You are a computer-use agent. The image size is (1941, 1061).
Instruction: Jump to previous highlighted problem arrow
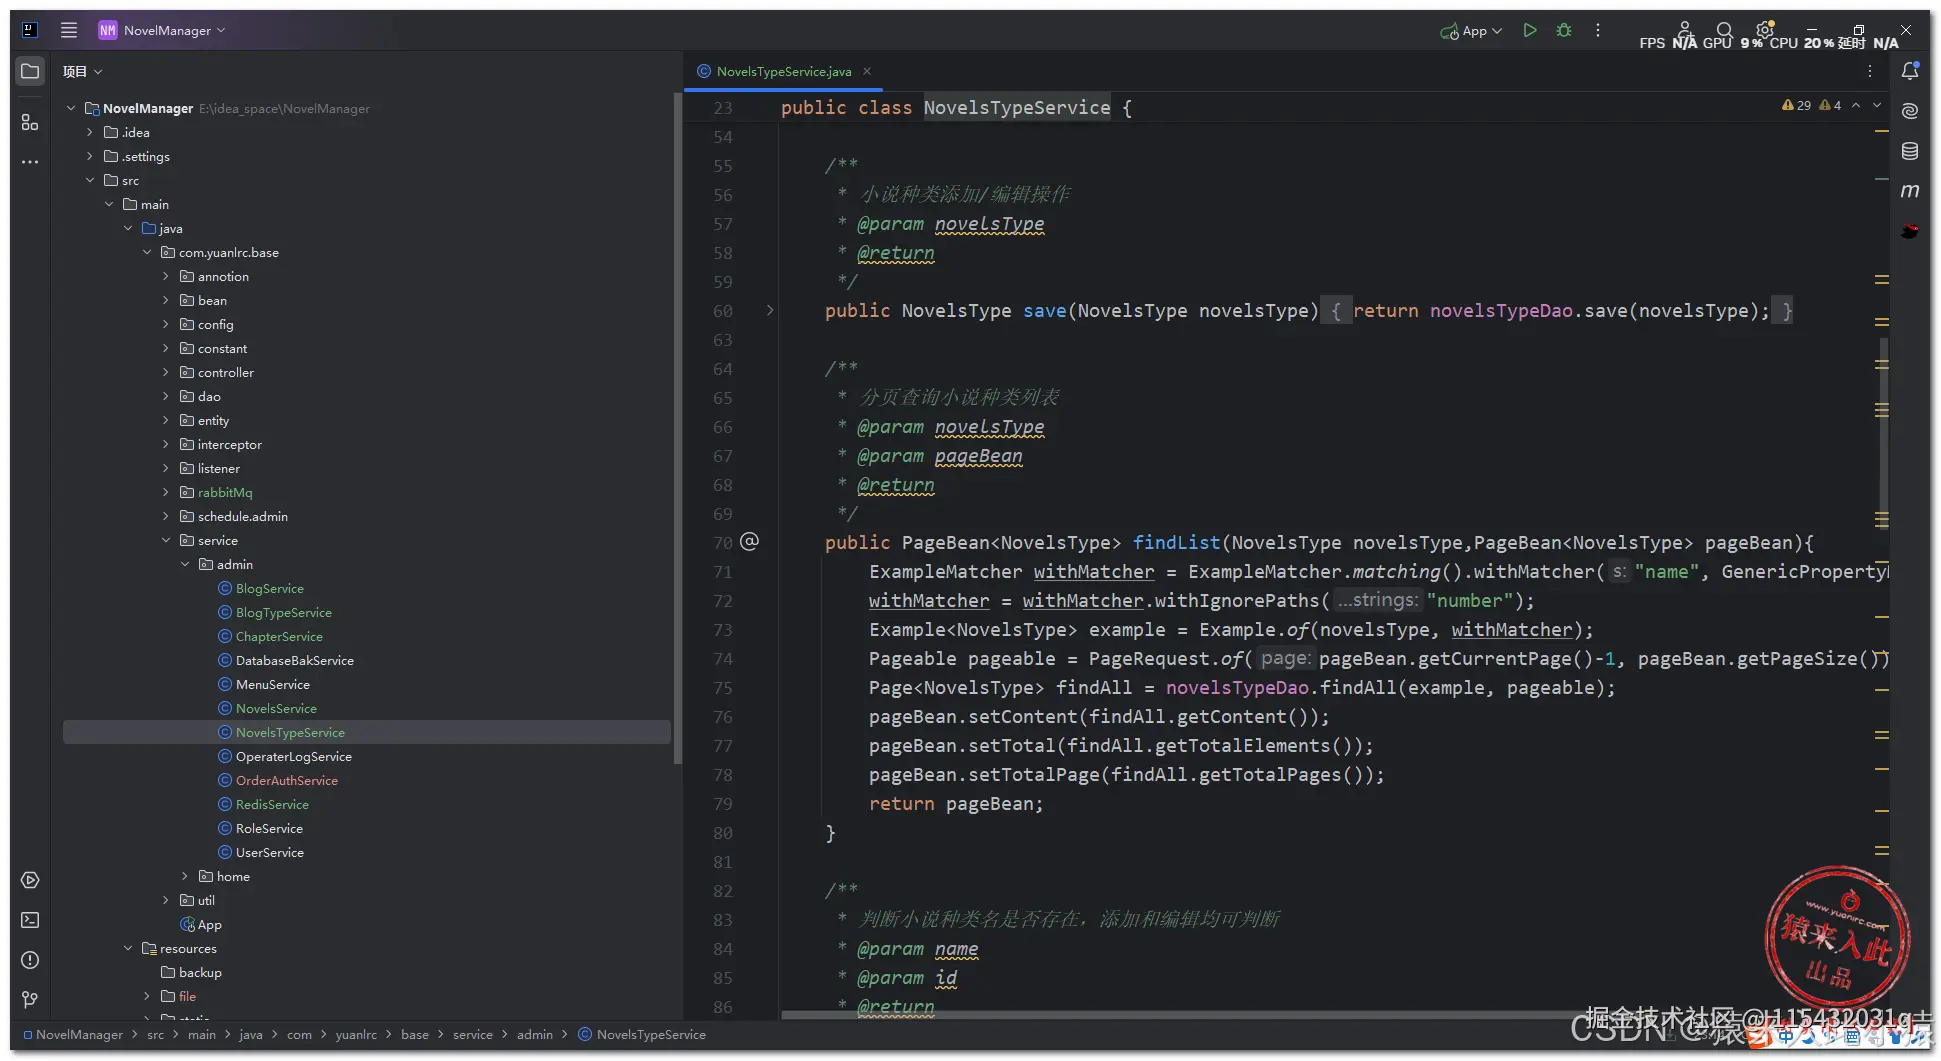(1856, 105)
